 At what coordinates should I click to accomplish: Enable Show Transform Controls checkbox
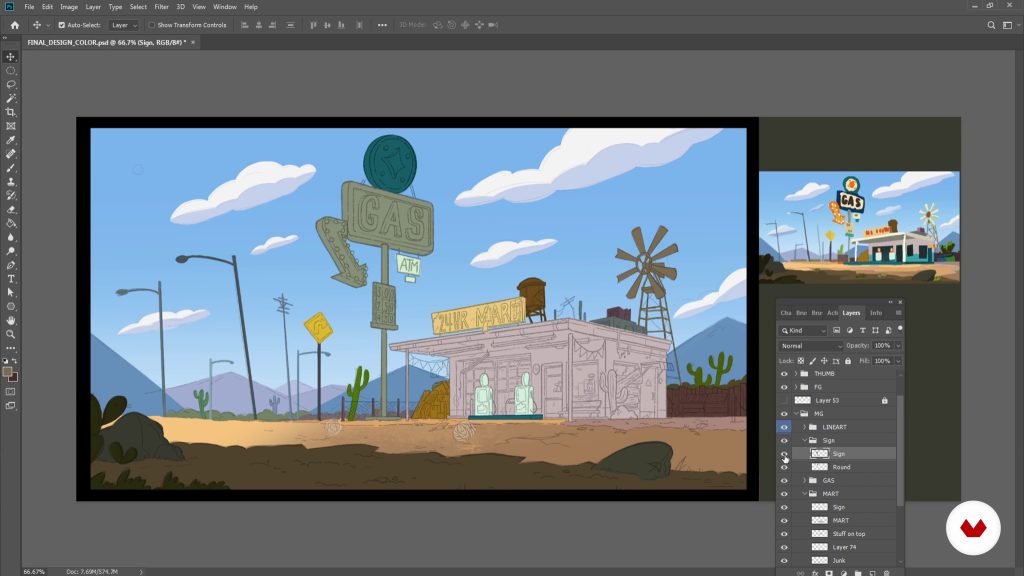coord(152,25)
